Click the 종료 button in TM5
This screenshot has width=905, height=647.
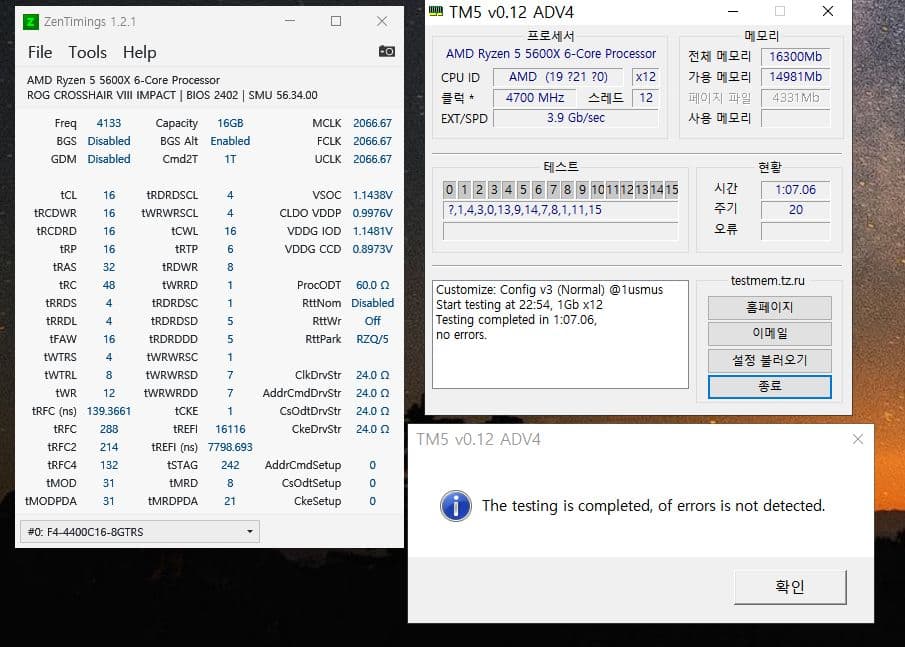coord(769,387)
